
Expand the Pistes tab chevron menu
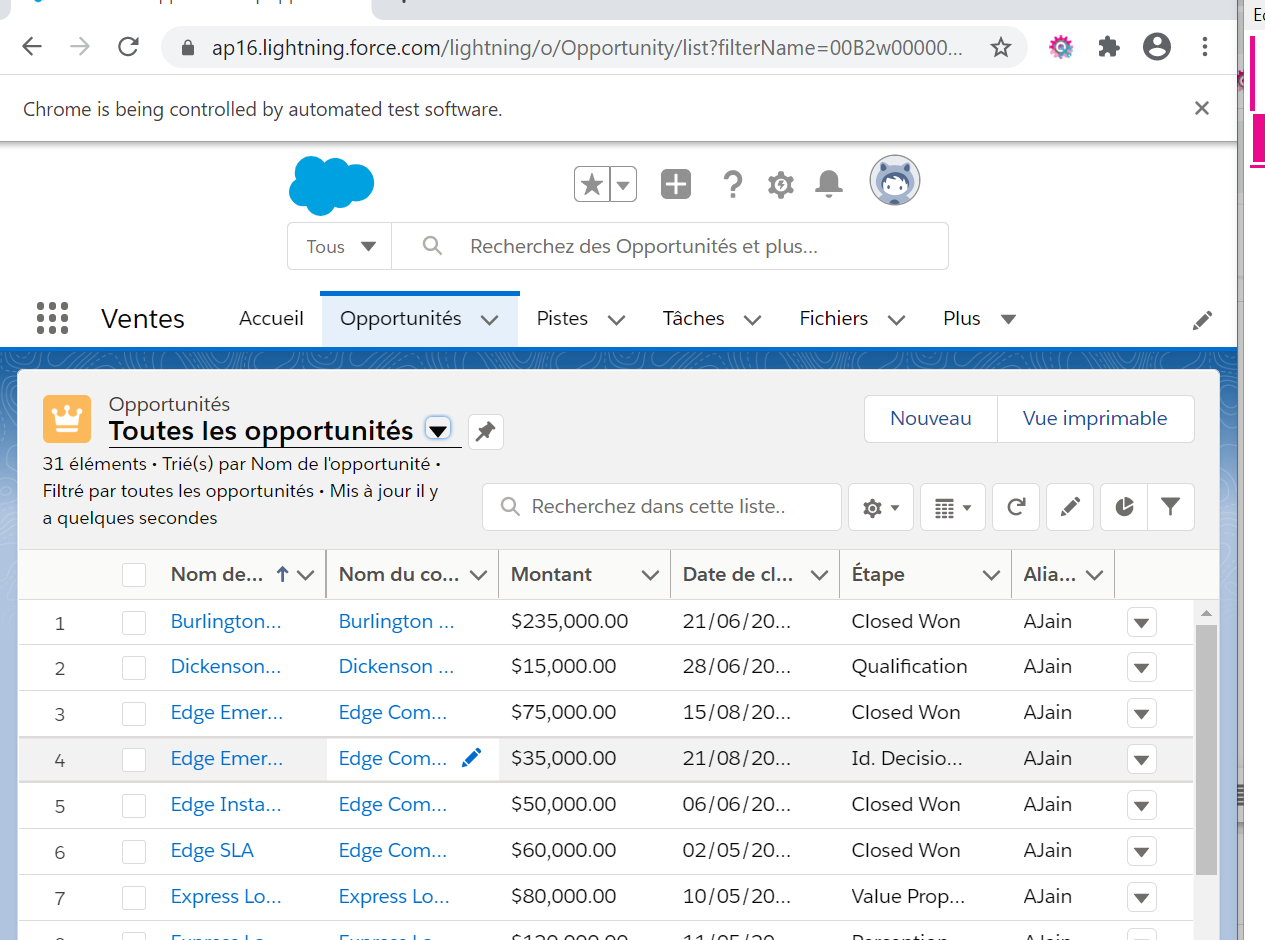point(616,319)
